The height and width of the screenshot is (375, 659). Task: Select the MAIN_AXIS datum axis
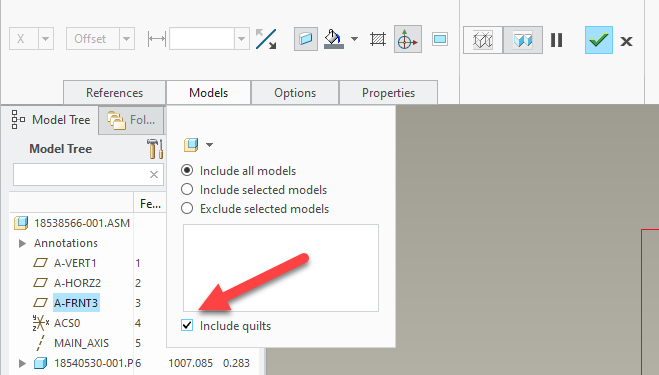(82, 343)
